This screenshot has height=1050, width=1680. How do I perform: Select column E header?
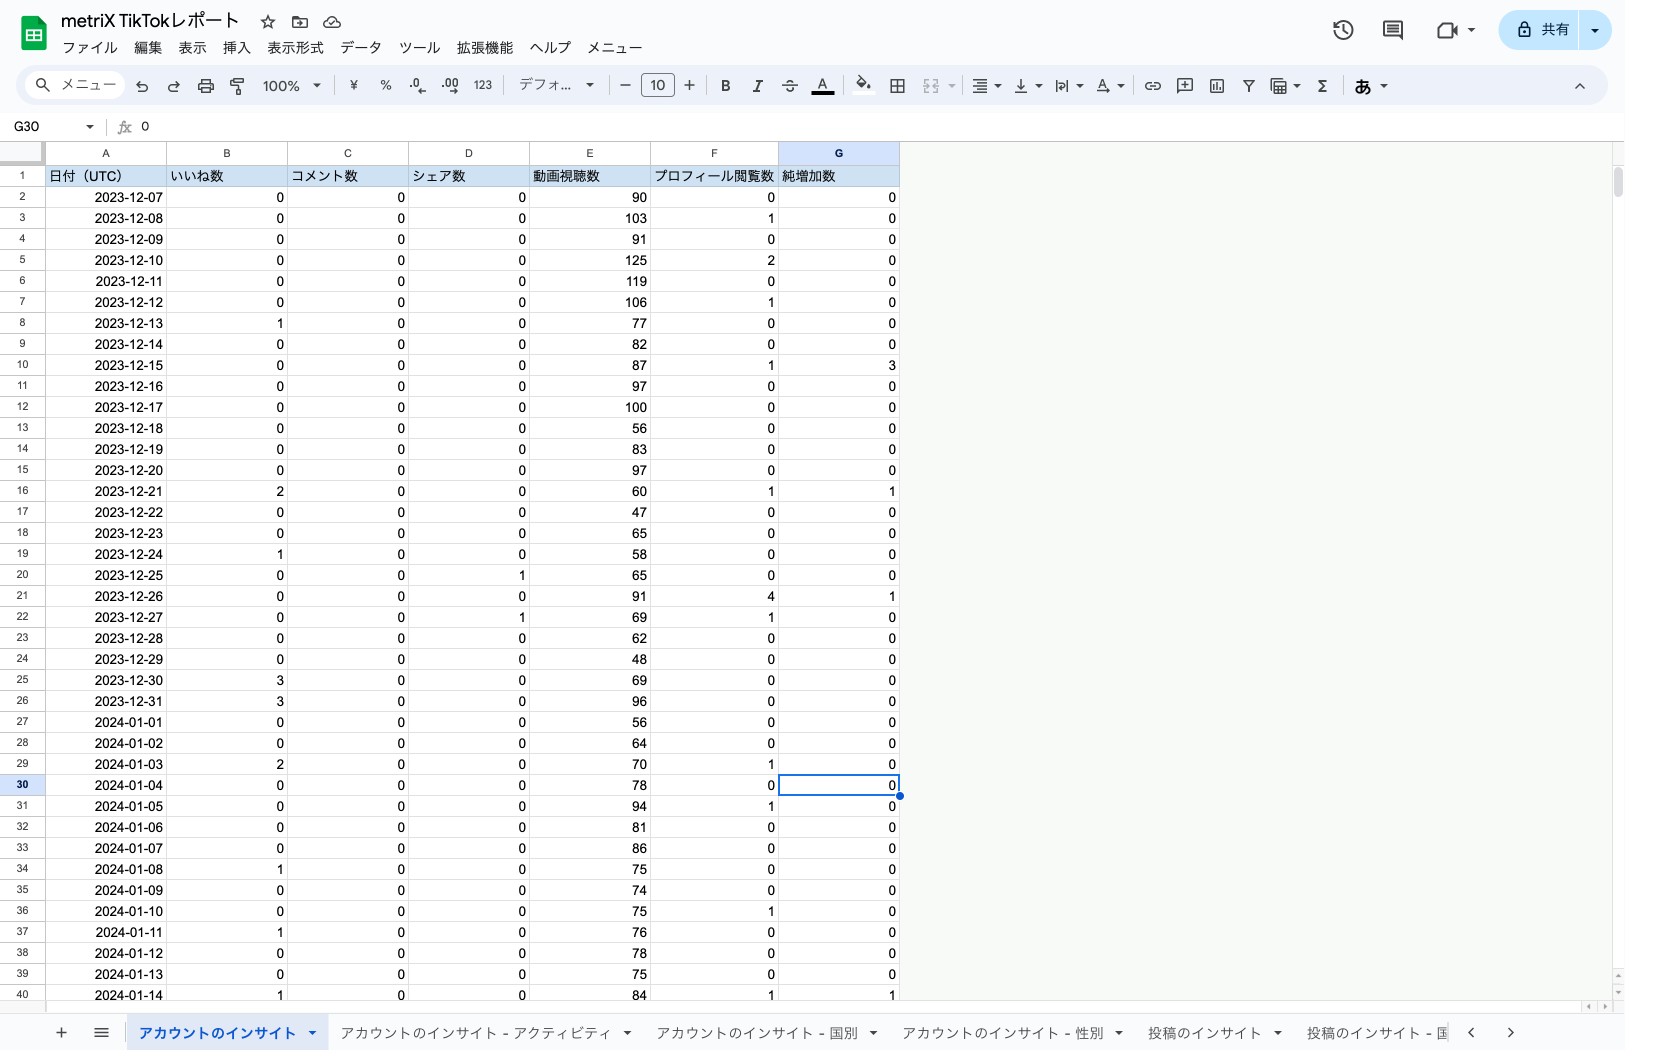pos(590,153)
